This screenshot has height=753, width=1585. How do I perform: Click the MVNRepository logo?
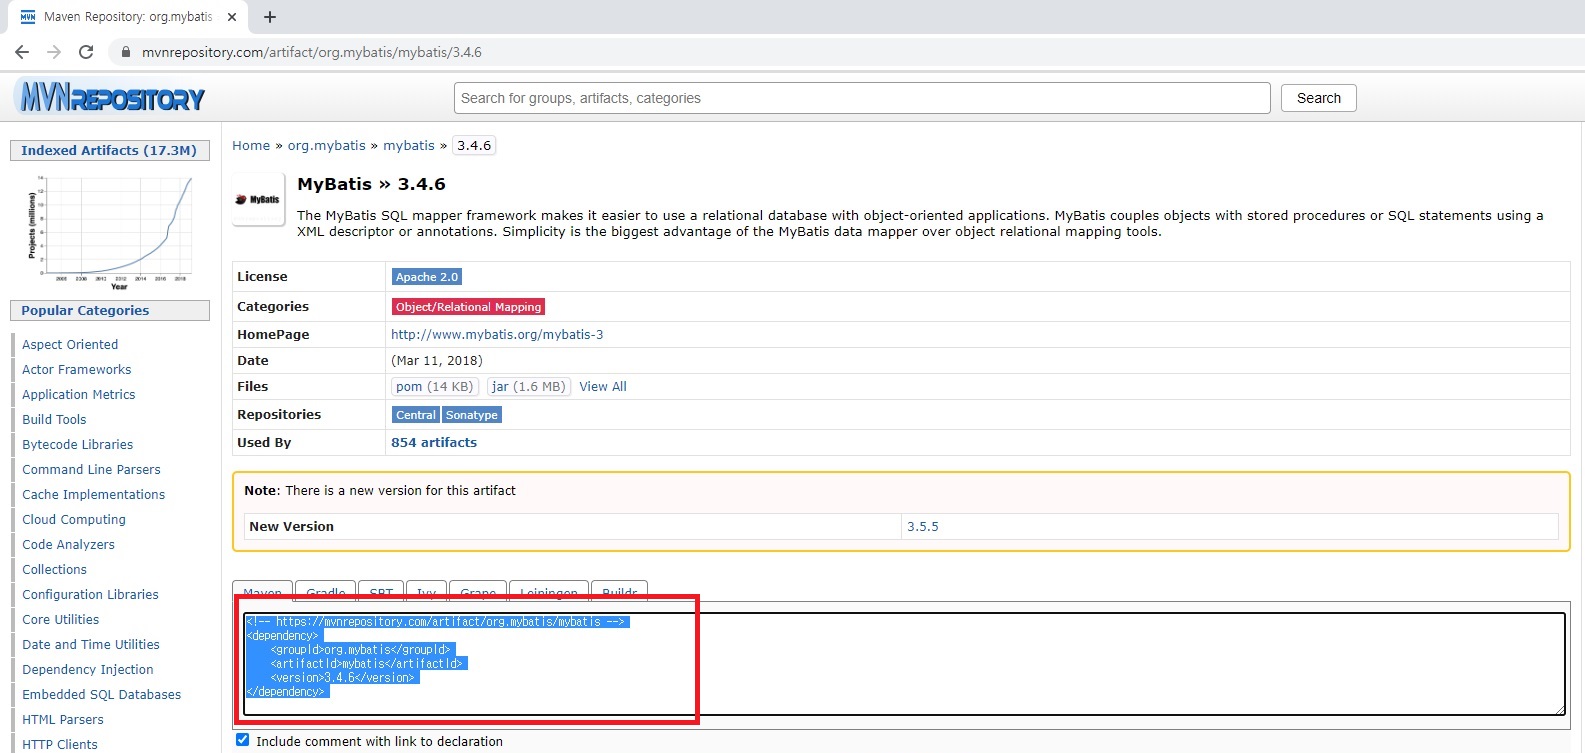tap(110, 98)
